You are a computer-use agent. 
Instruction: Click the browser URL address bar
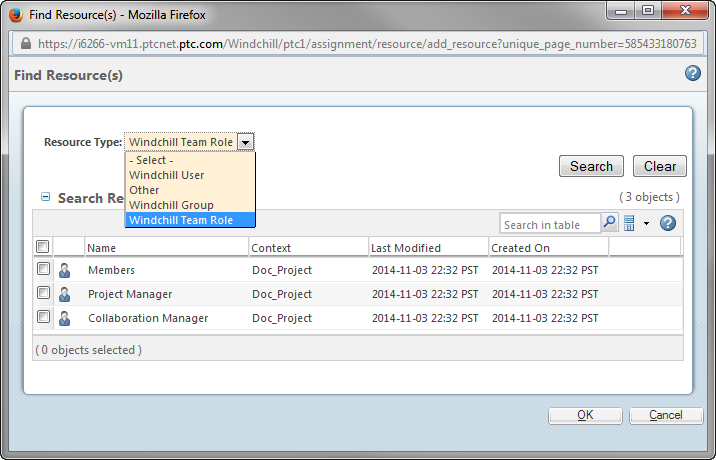click(x=358, y=44)
